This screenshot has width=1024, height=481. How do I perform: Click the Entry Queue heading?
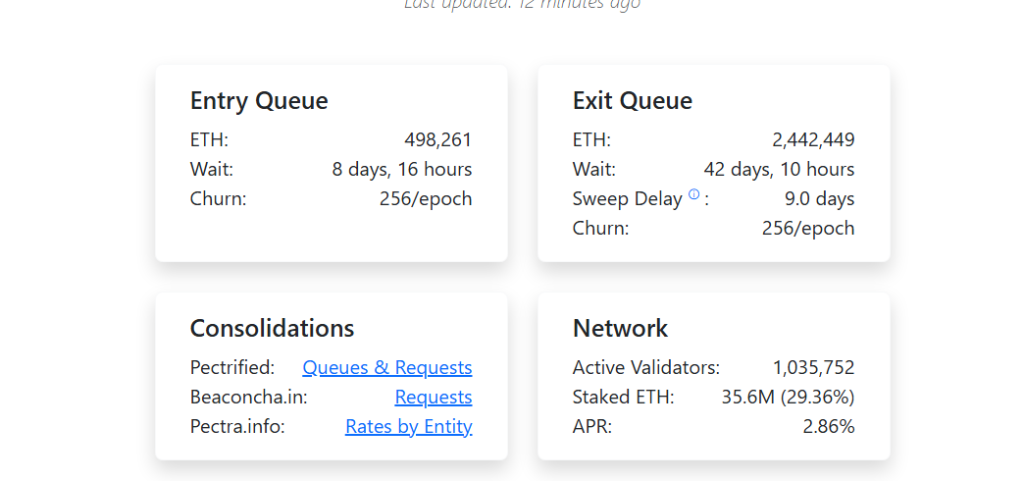click(259, 101)
